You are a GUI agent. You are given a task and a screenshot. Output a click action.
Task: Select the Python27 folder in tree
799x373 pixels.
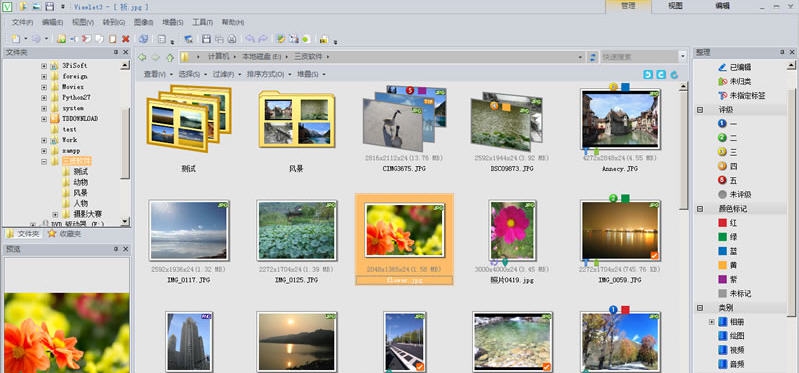tap(71, 97)
